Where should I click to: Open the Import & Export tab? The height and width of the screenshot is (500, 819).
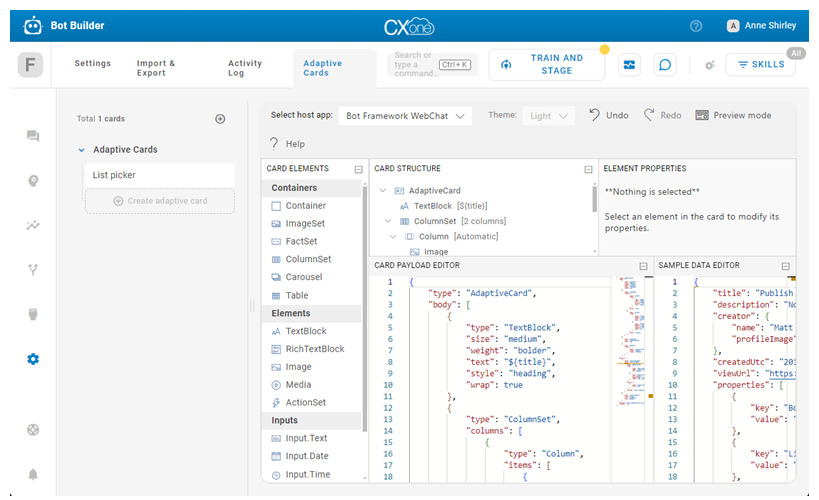coord(156,68)
